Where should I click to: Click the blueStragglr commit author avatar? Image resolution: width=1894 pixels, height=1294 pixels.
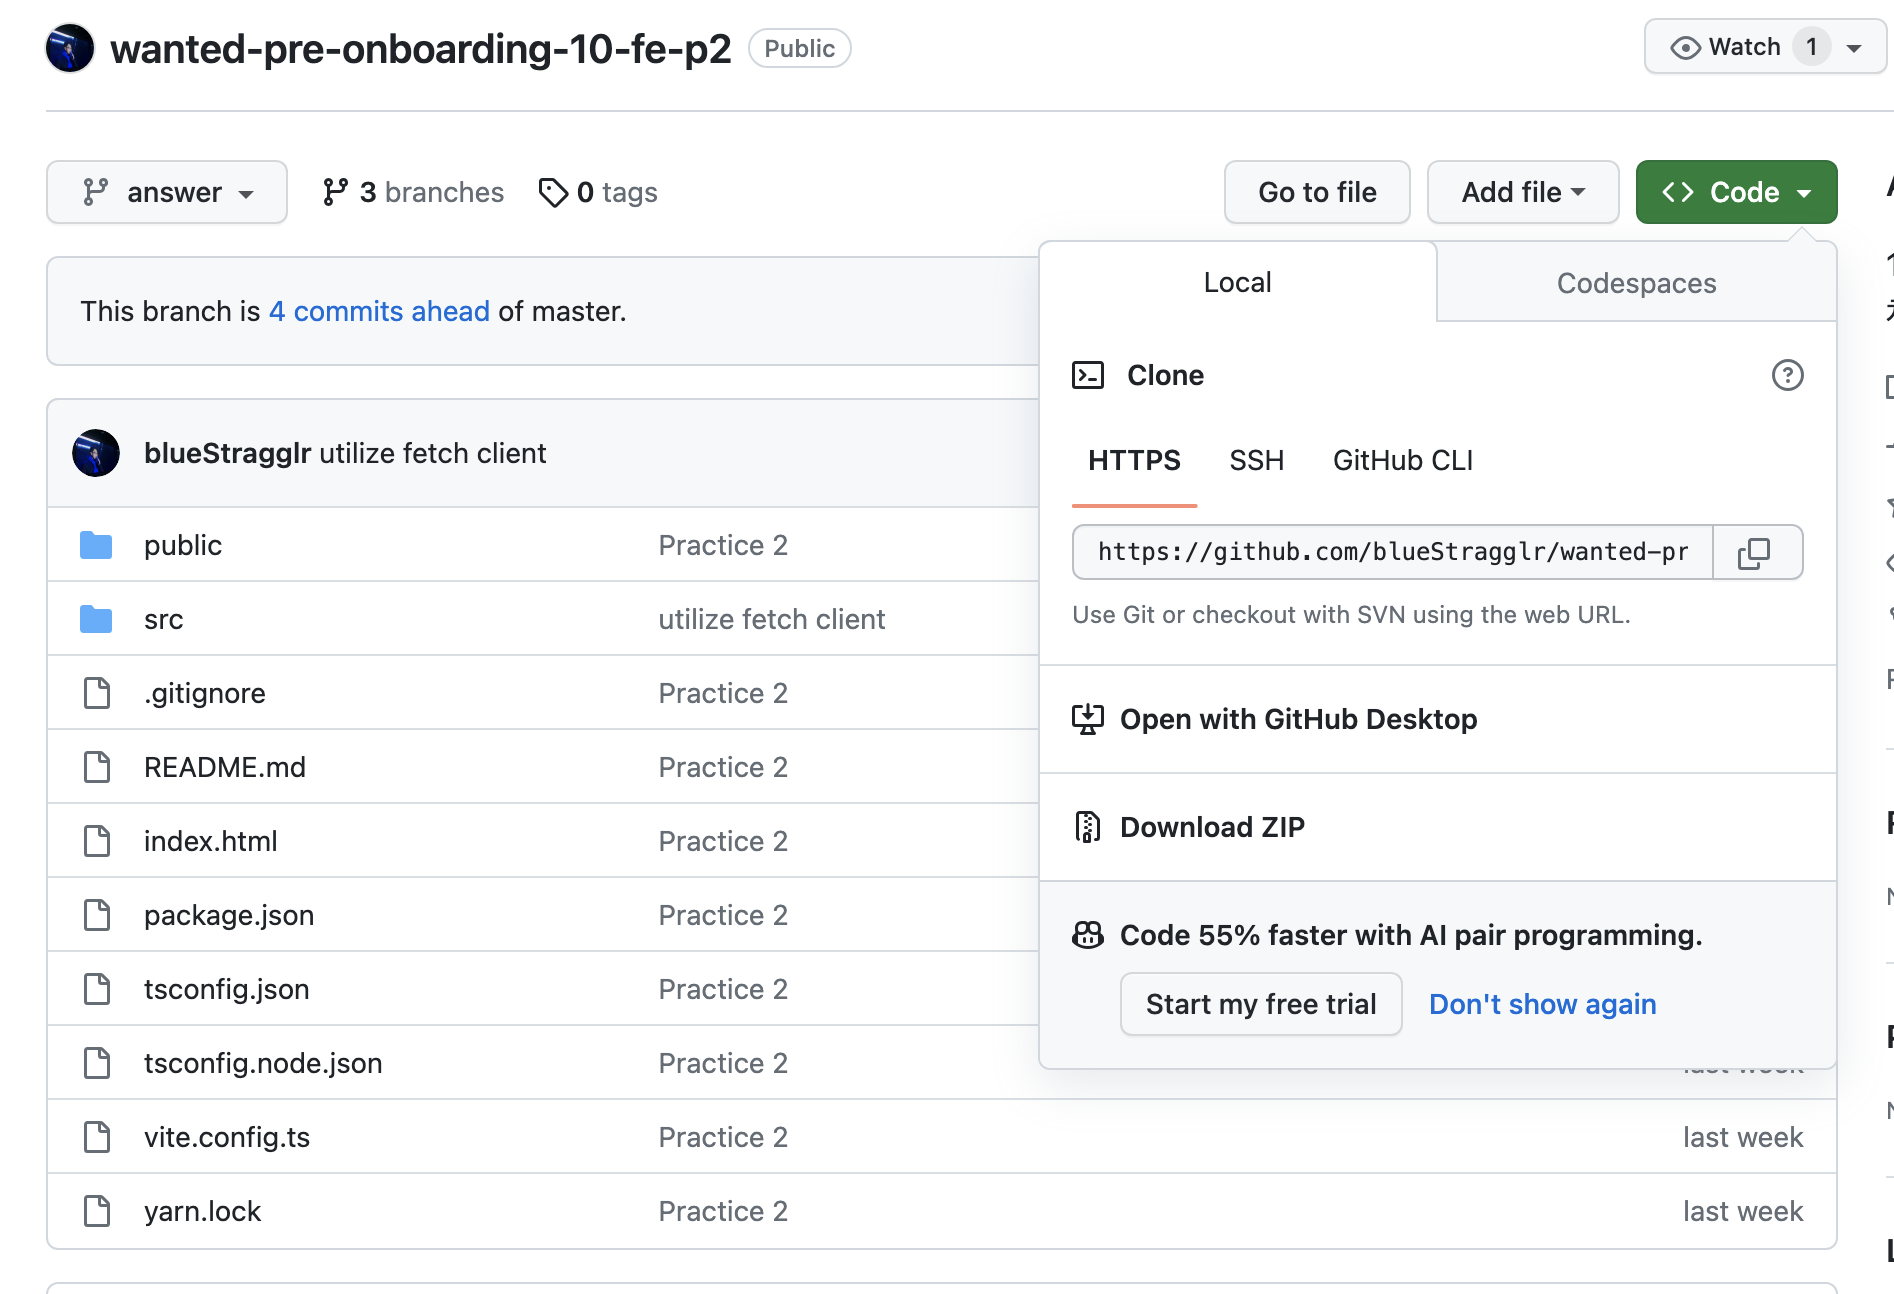[96, 453]
